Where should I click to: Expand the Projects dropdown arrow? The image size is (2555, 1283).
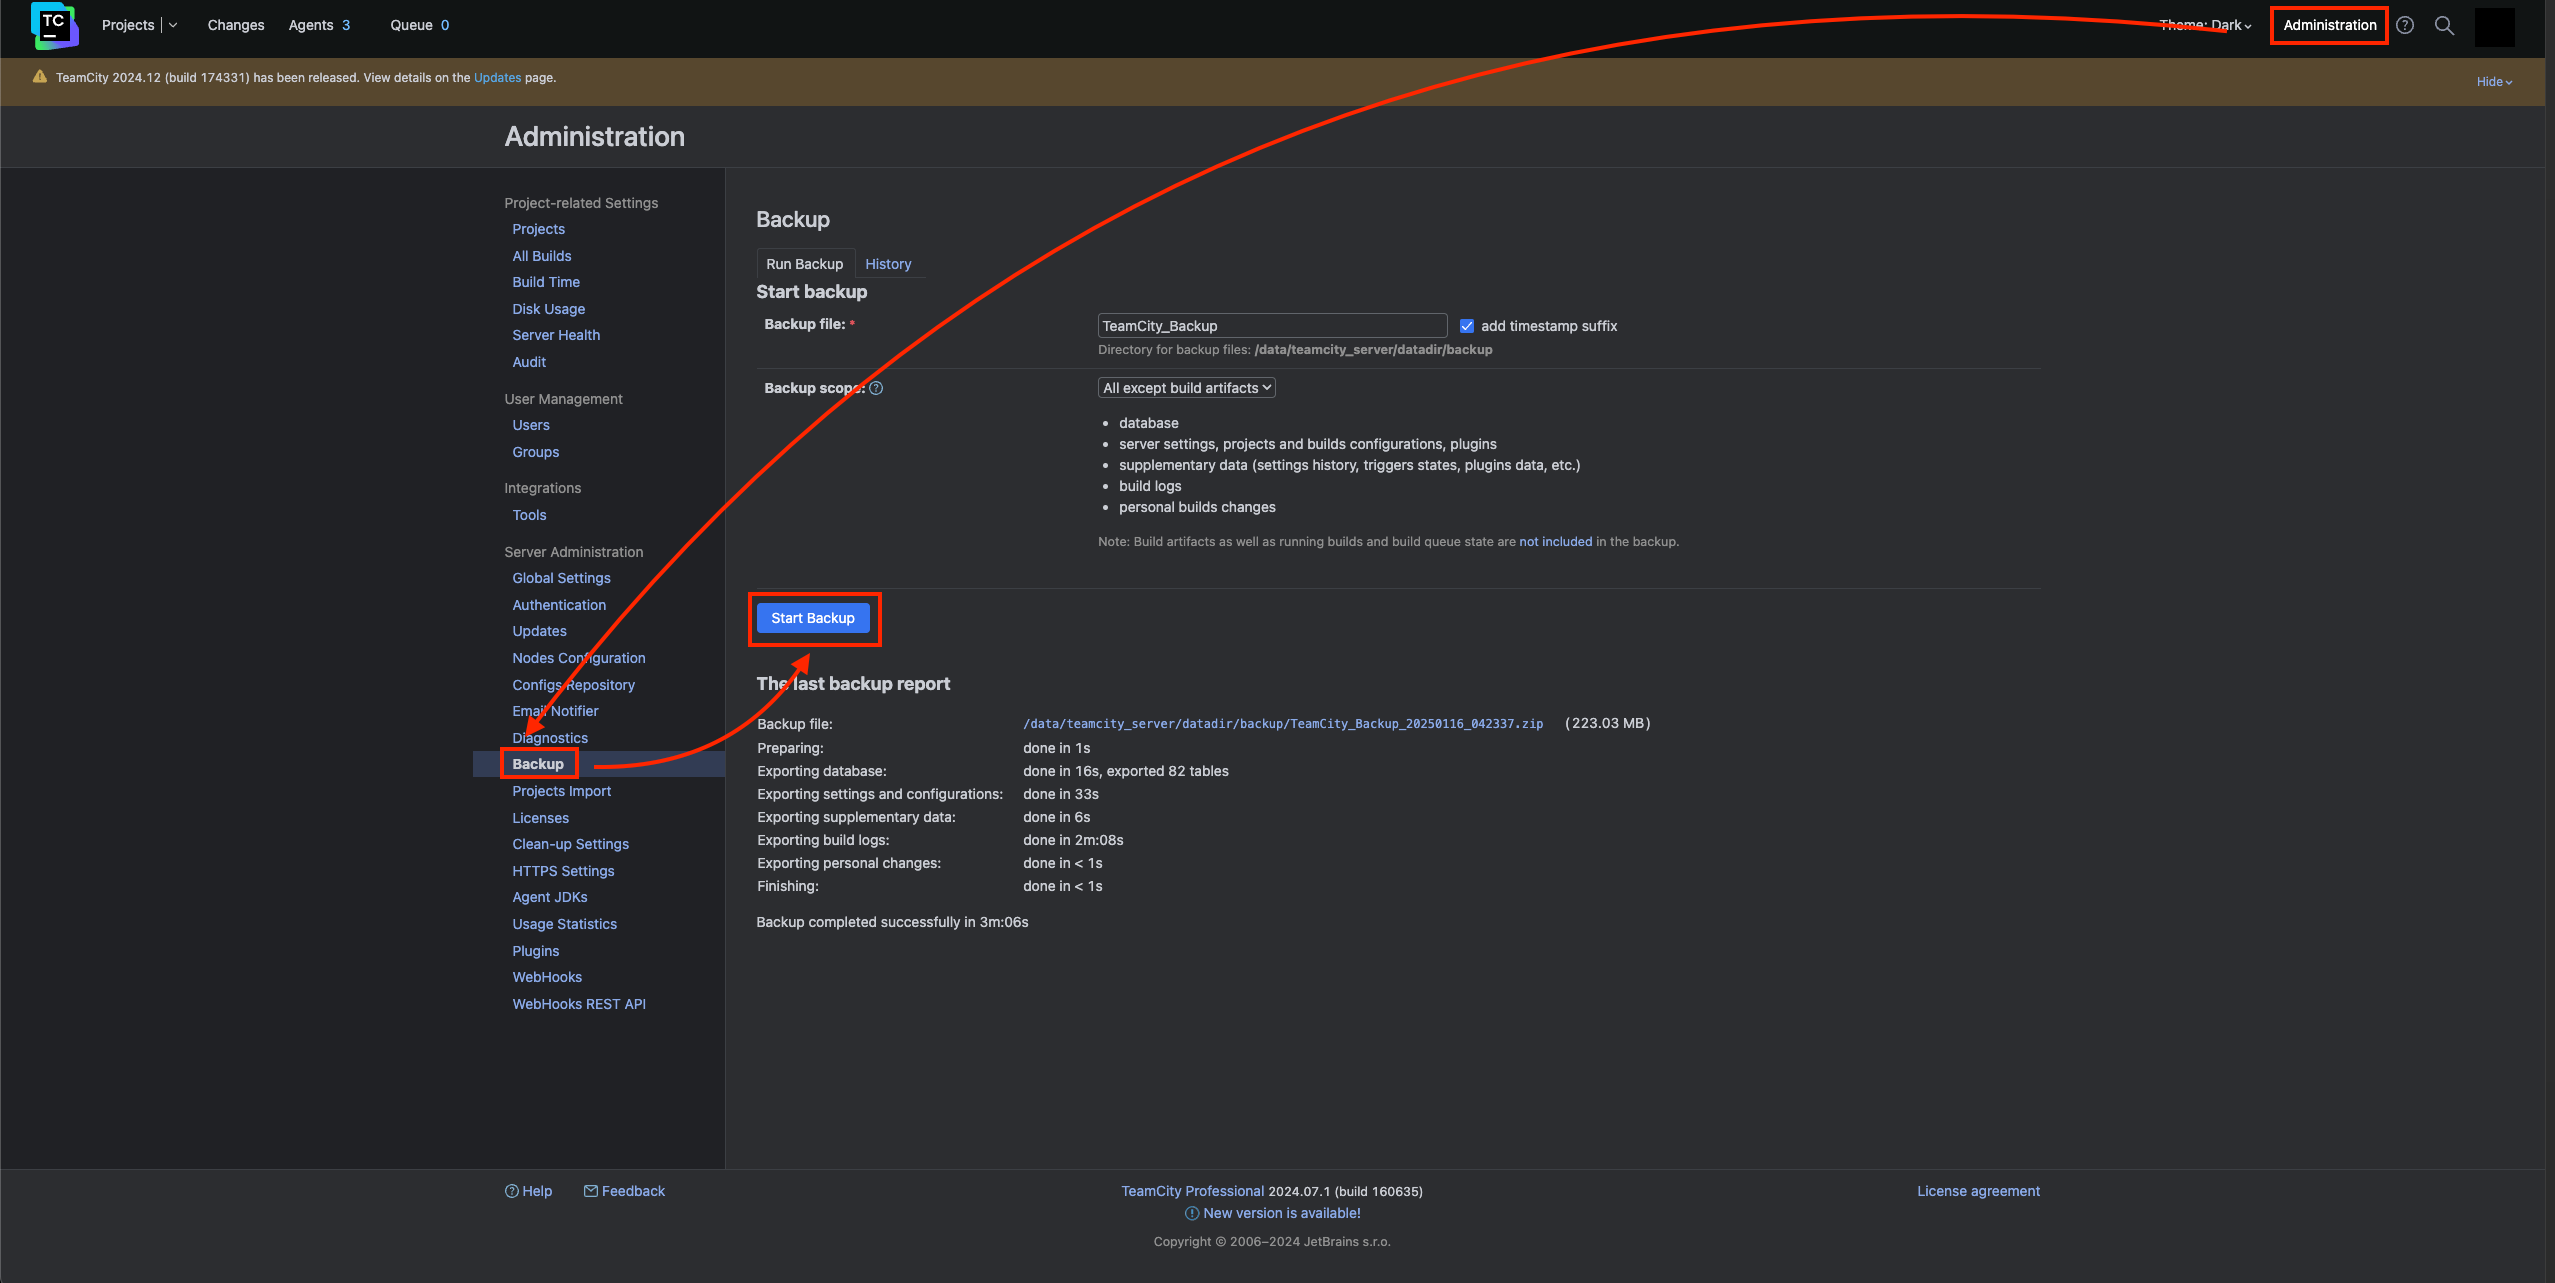coord(173,26)
